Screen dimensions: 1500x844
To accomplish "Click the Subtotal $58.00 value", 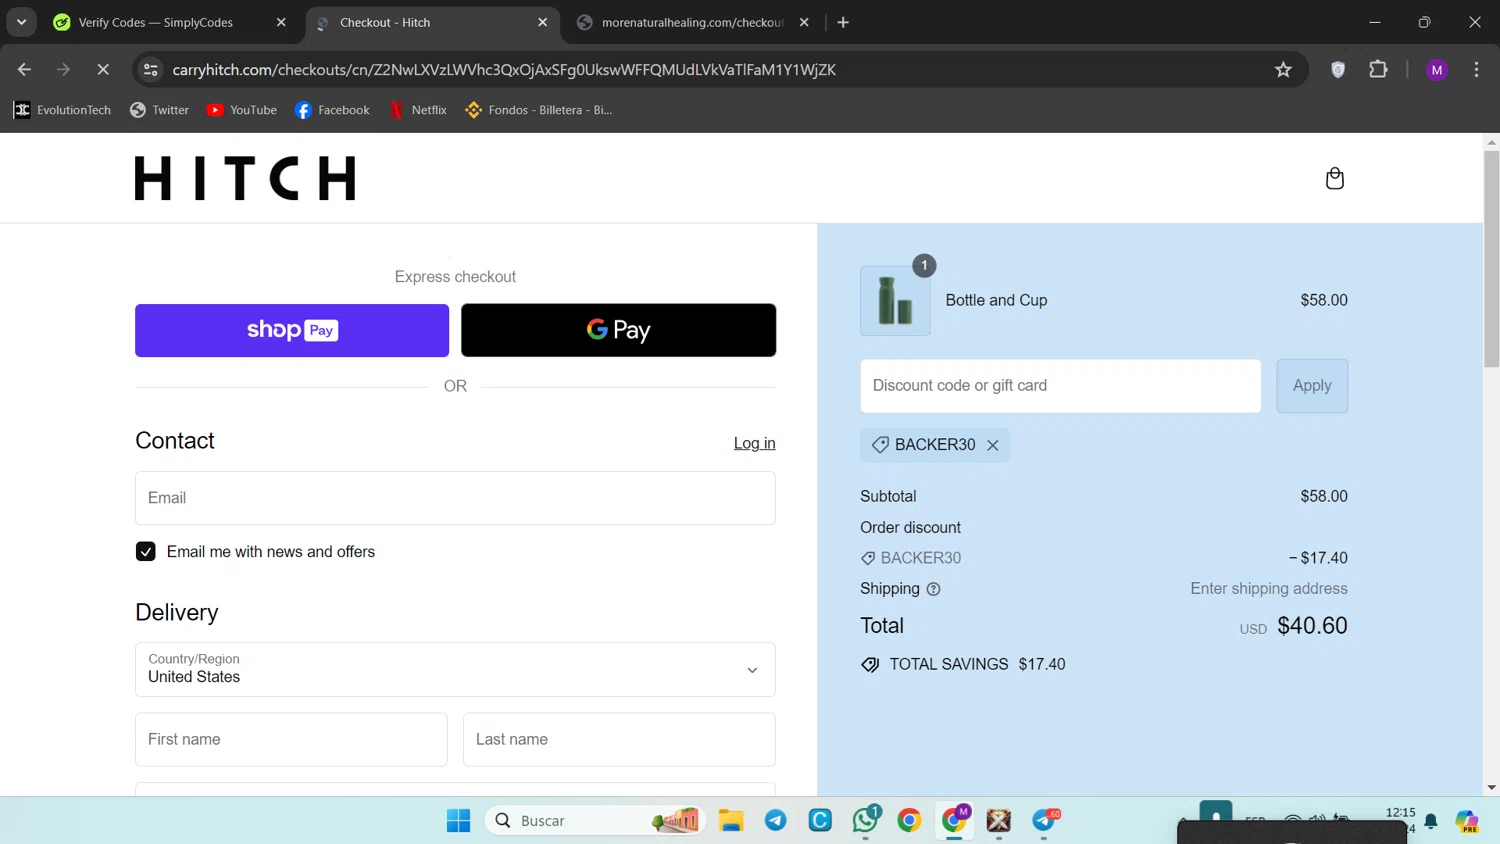I will click(1324, 496).
